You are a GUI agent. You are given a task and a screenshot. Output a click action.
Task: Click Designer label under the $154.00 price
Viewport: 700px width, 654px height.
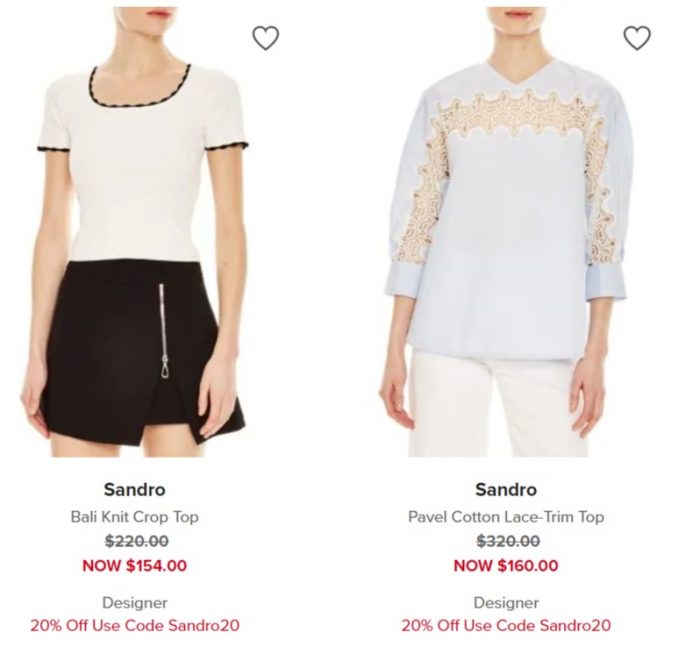(134, 603)
